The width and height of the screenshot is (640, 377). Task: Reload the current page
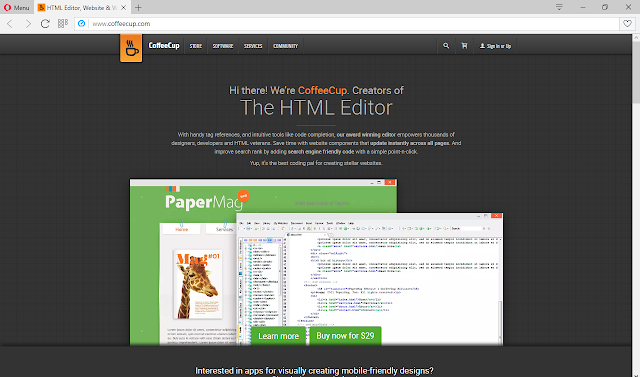click(45, 24)
